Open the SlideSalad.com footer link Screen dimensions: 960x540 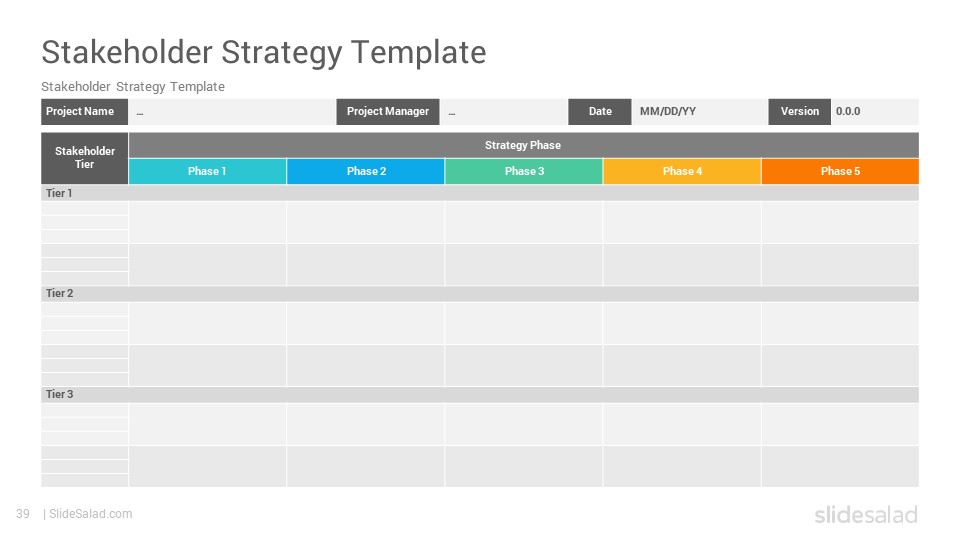pos(91,514)
